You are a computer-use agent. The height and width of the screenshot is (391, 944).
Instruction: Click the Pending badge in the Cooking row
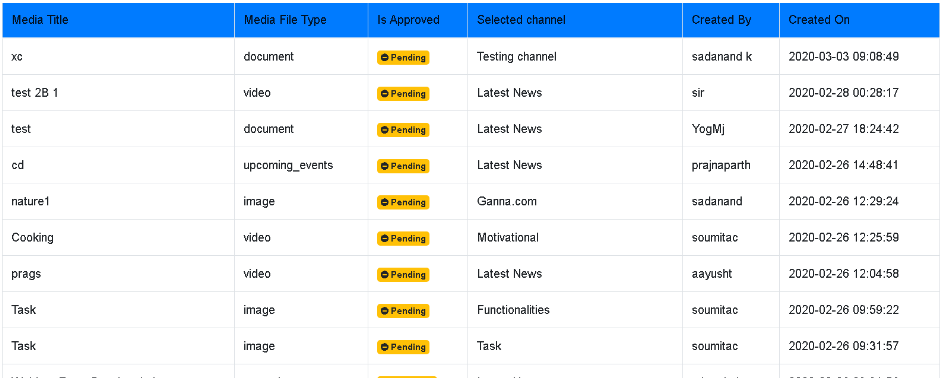[x=403, y=238]
